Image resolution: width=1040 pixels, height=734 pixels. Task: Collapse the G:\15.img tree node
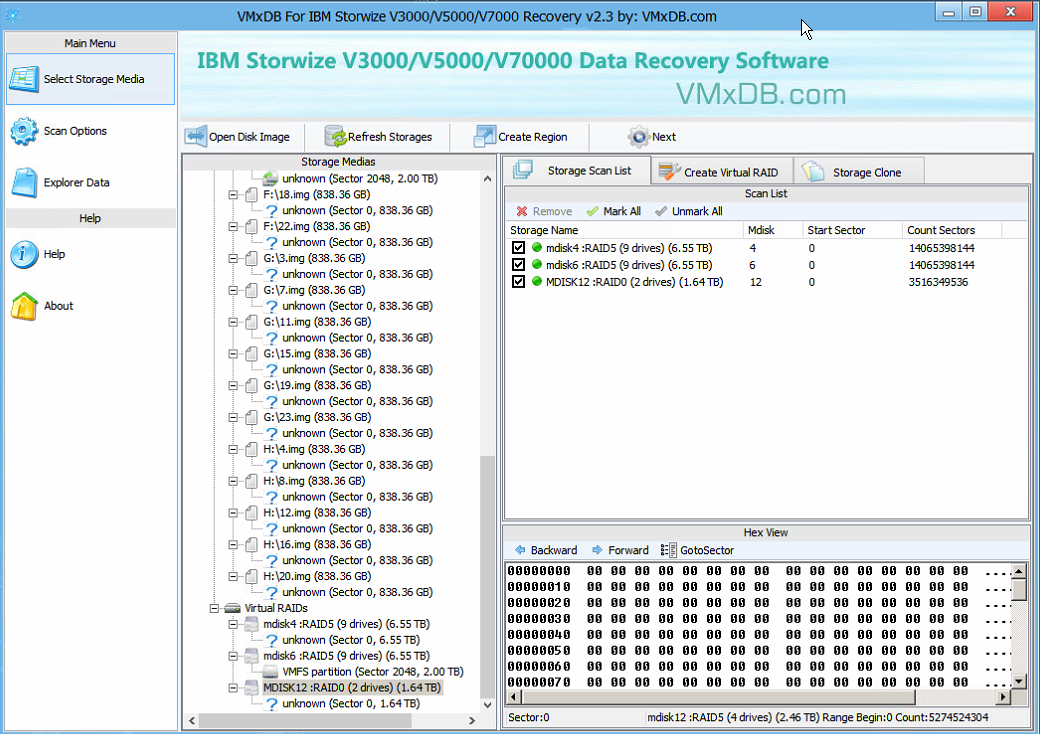233,354
